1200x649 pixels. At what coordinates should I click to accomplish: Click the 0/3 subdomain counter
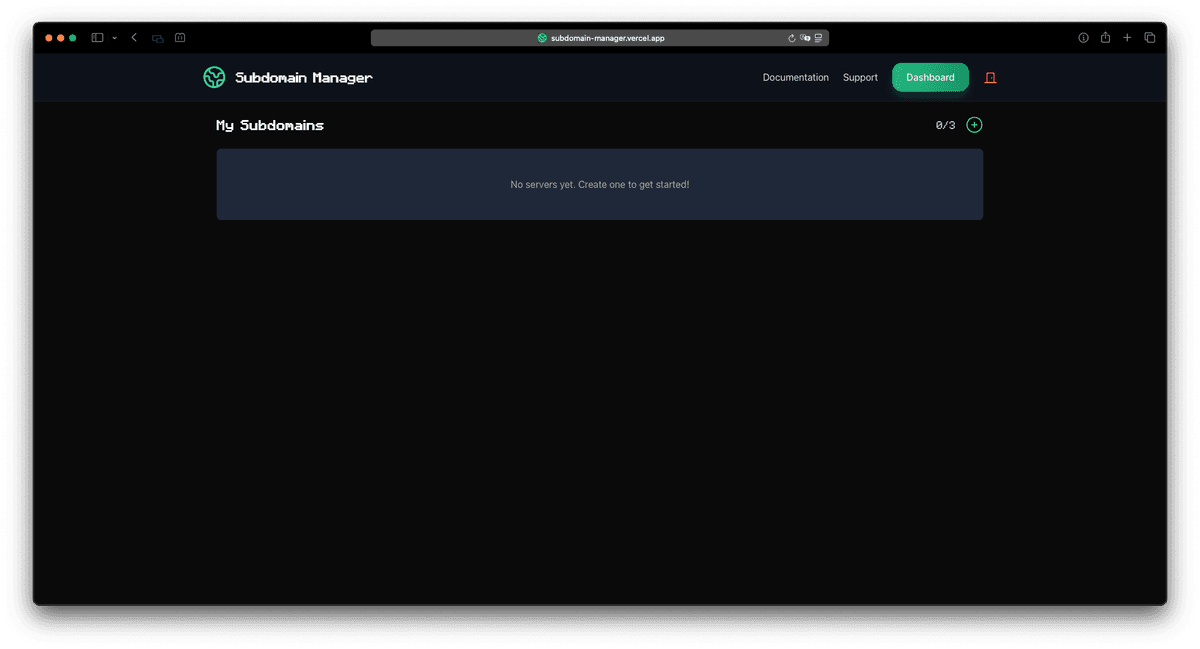coord(944,124)
